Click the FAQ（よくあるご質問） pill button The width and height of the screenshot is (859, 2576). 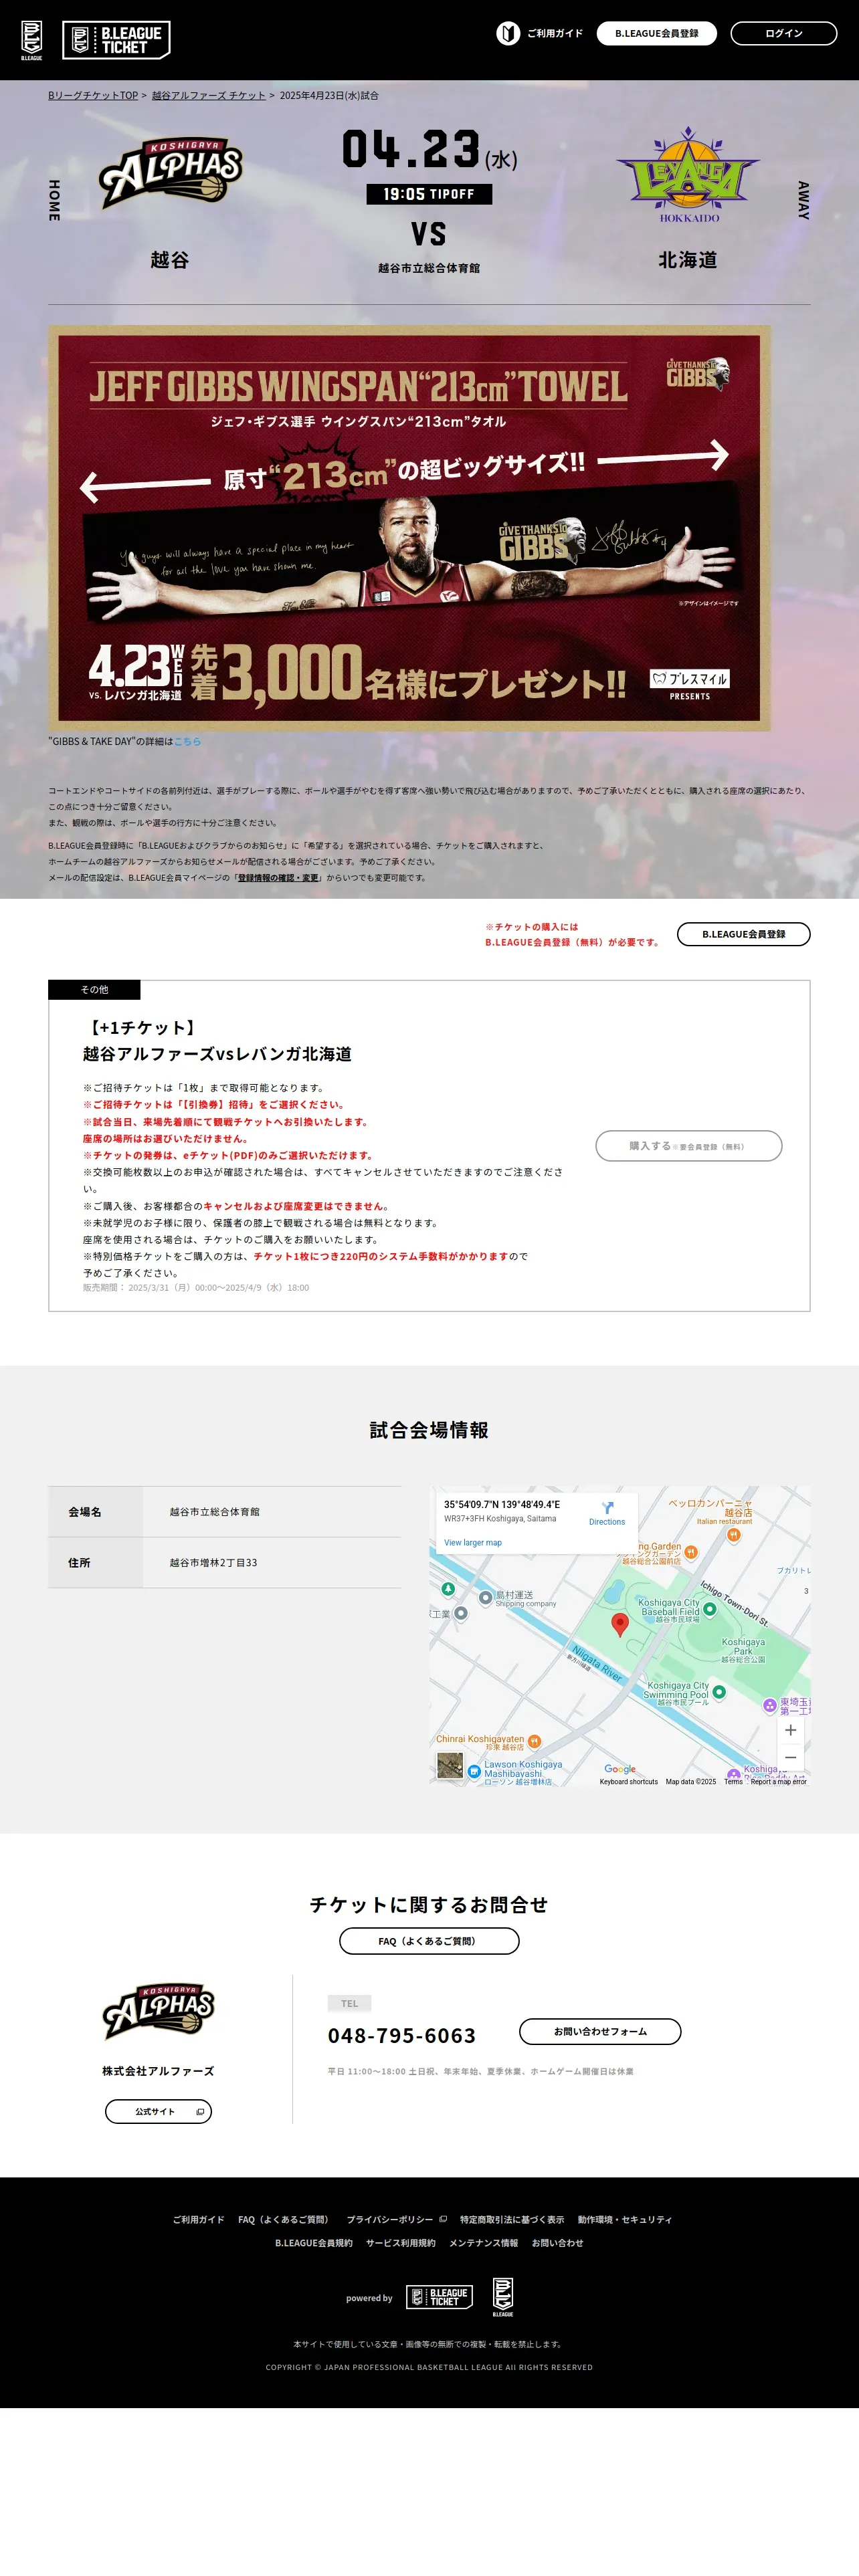click(429, 1941)
